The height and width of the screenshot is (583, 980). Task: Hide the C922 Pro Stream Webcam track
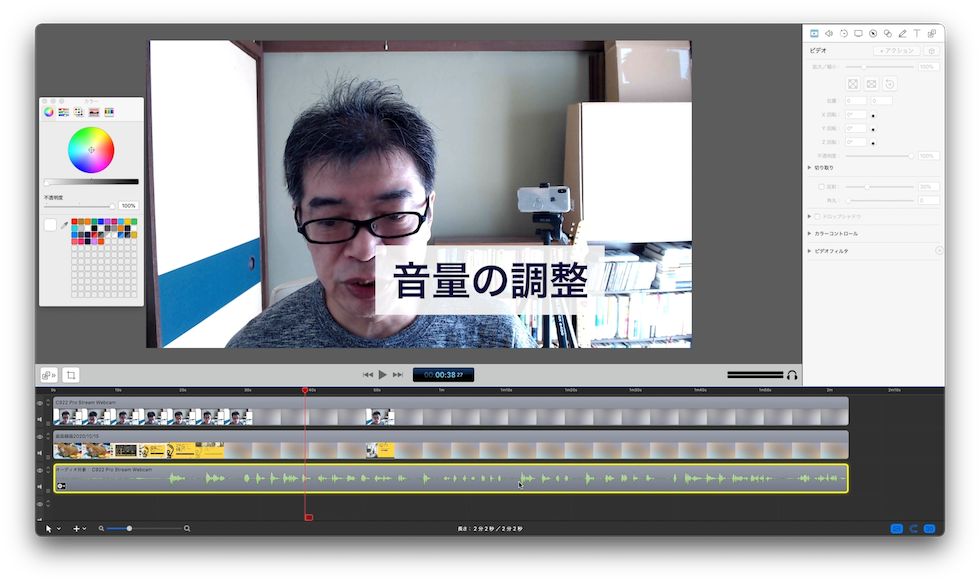click(x=40, y=404)
